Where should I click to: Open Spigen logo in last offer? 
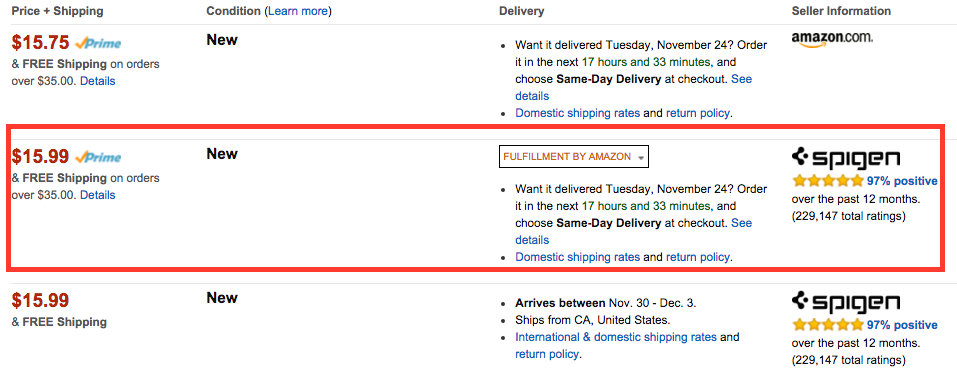(x=846, y=303)
